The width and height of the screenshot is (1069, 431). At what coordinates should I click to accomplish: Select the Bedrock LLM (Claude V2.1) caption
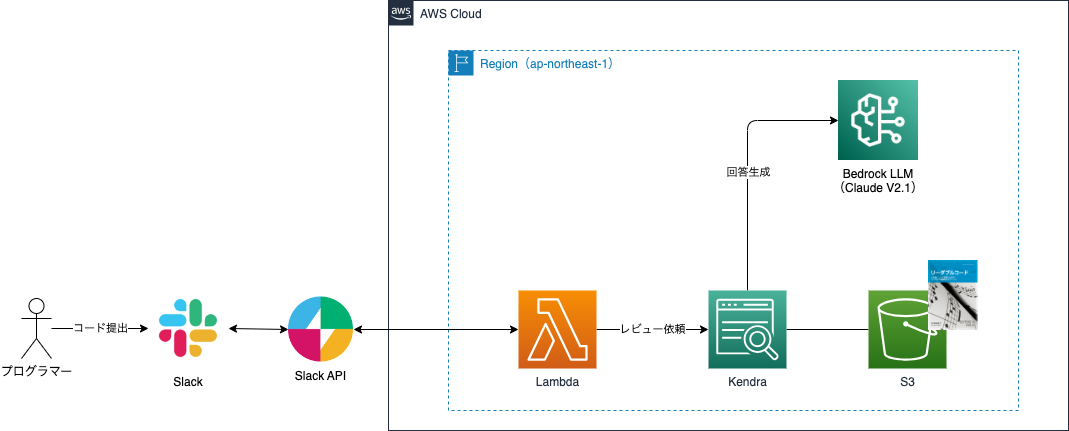pyautogui.click(x=877, y=181)
